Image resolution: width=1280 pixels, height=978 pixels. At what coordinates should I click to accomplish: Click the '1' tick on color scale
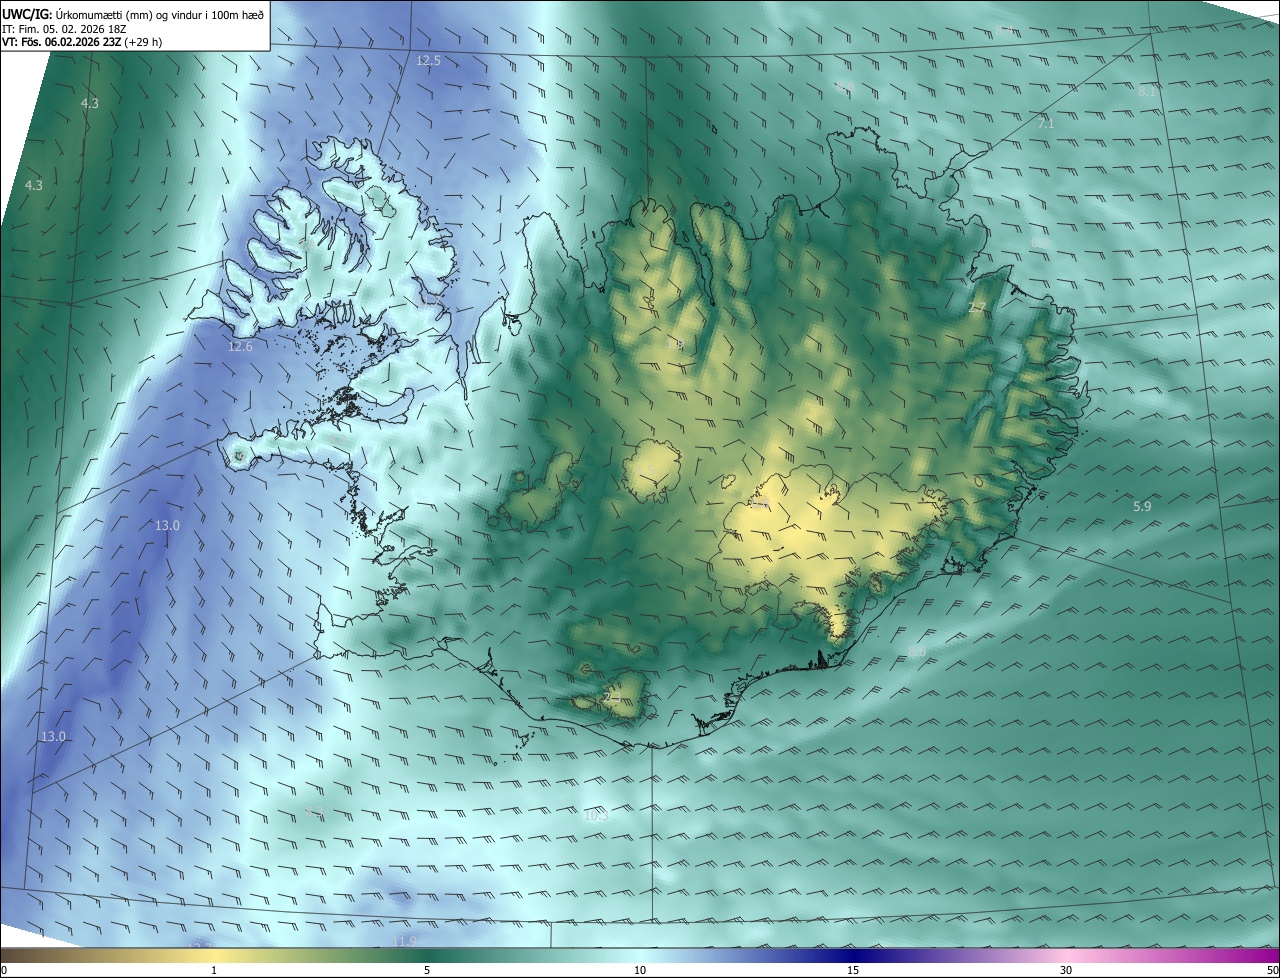click(x=214, y=970)
